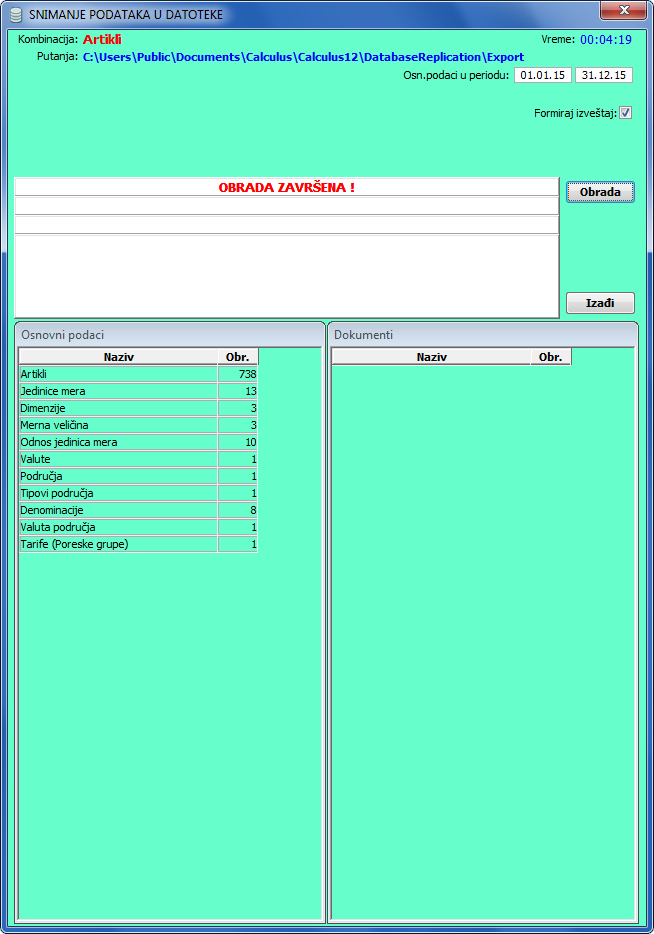
Task: Toggle the Formiraj izveštaj checkbox
Action: point(626,113)
